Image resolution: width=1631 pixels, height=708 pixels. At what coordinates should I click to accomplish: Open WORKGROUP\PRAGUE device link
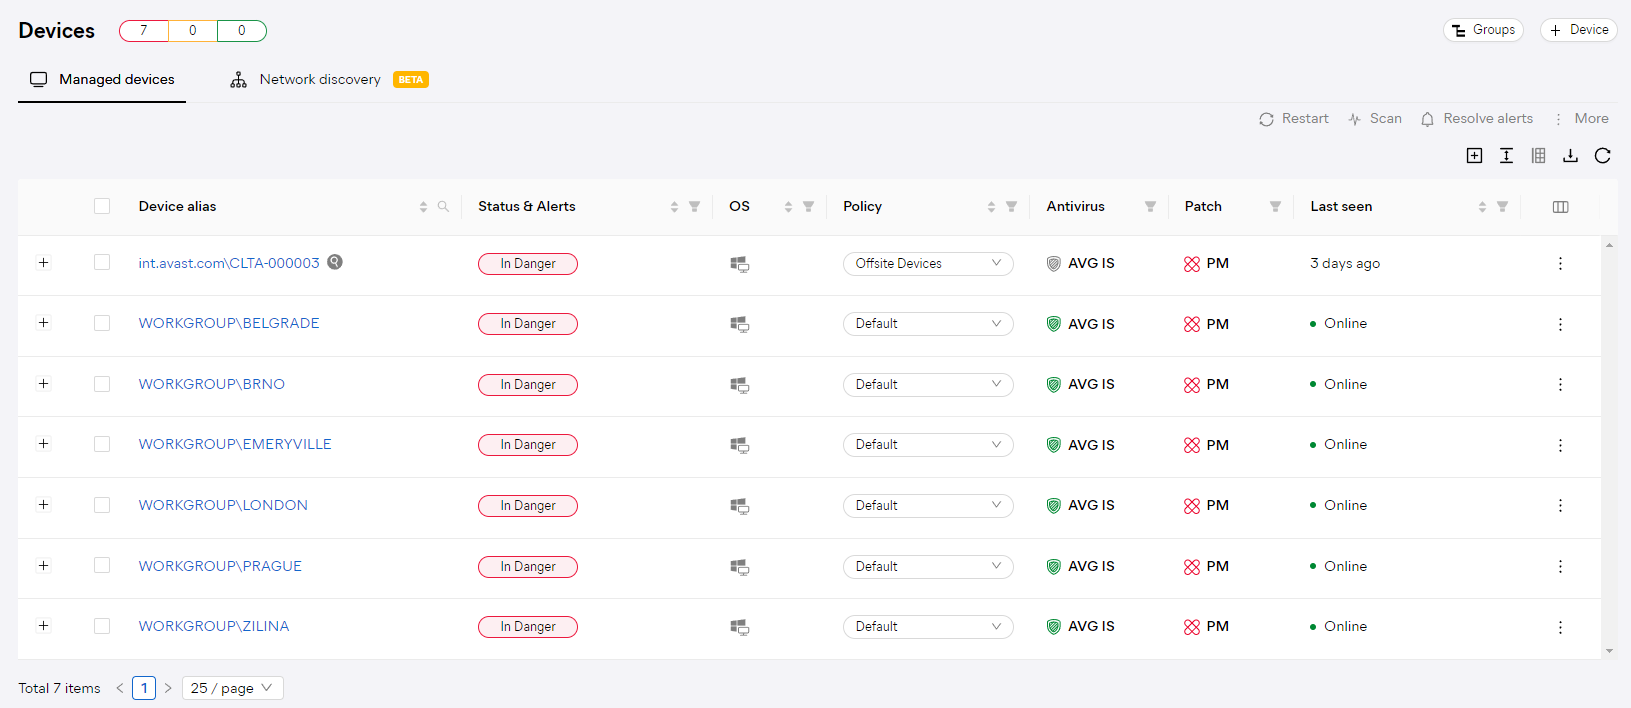tap(220, 566)
